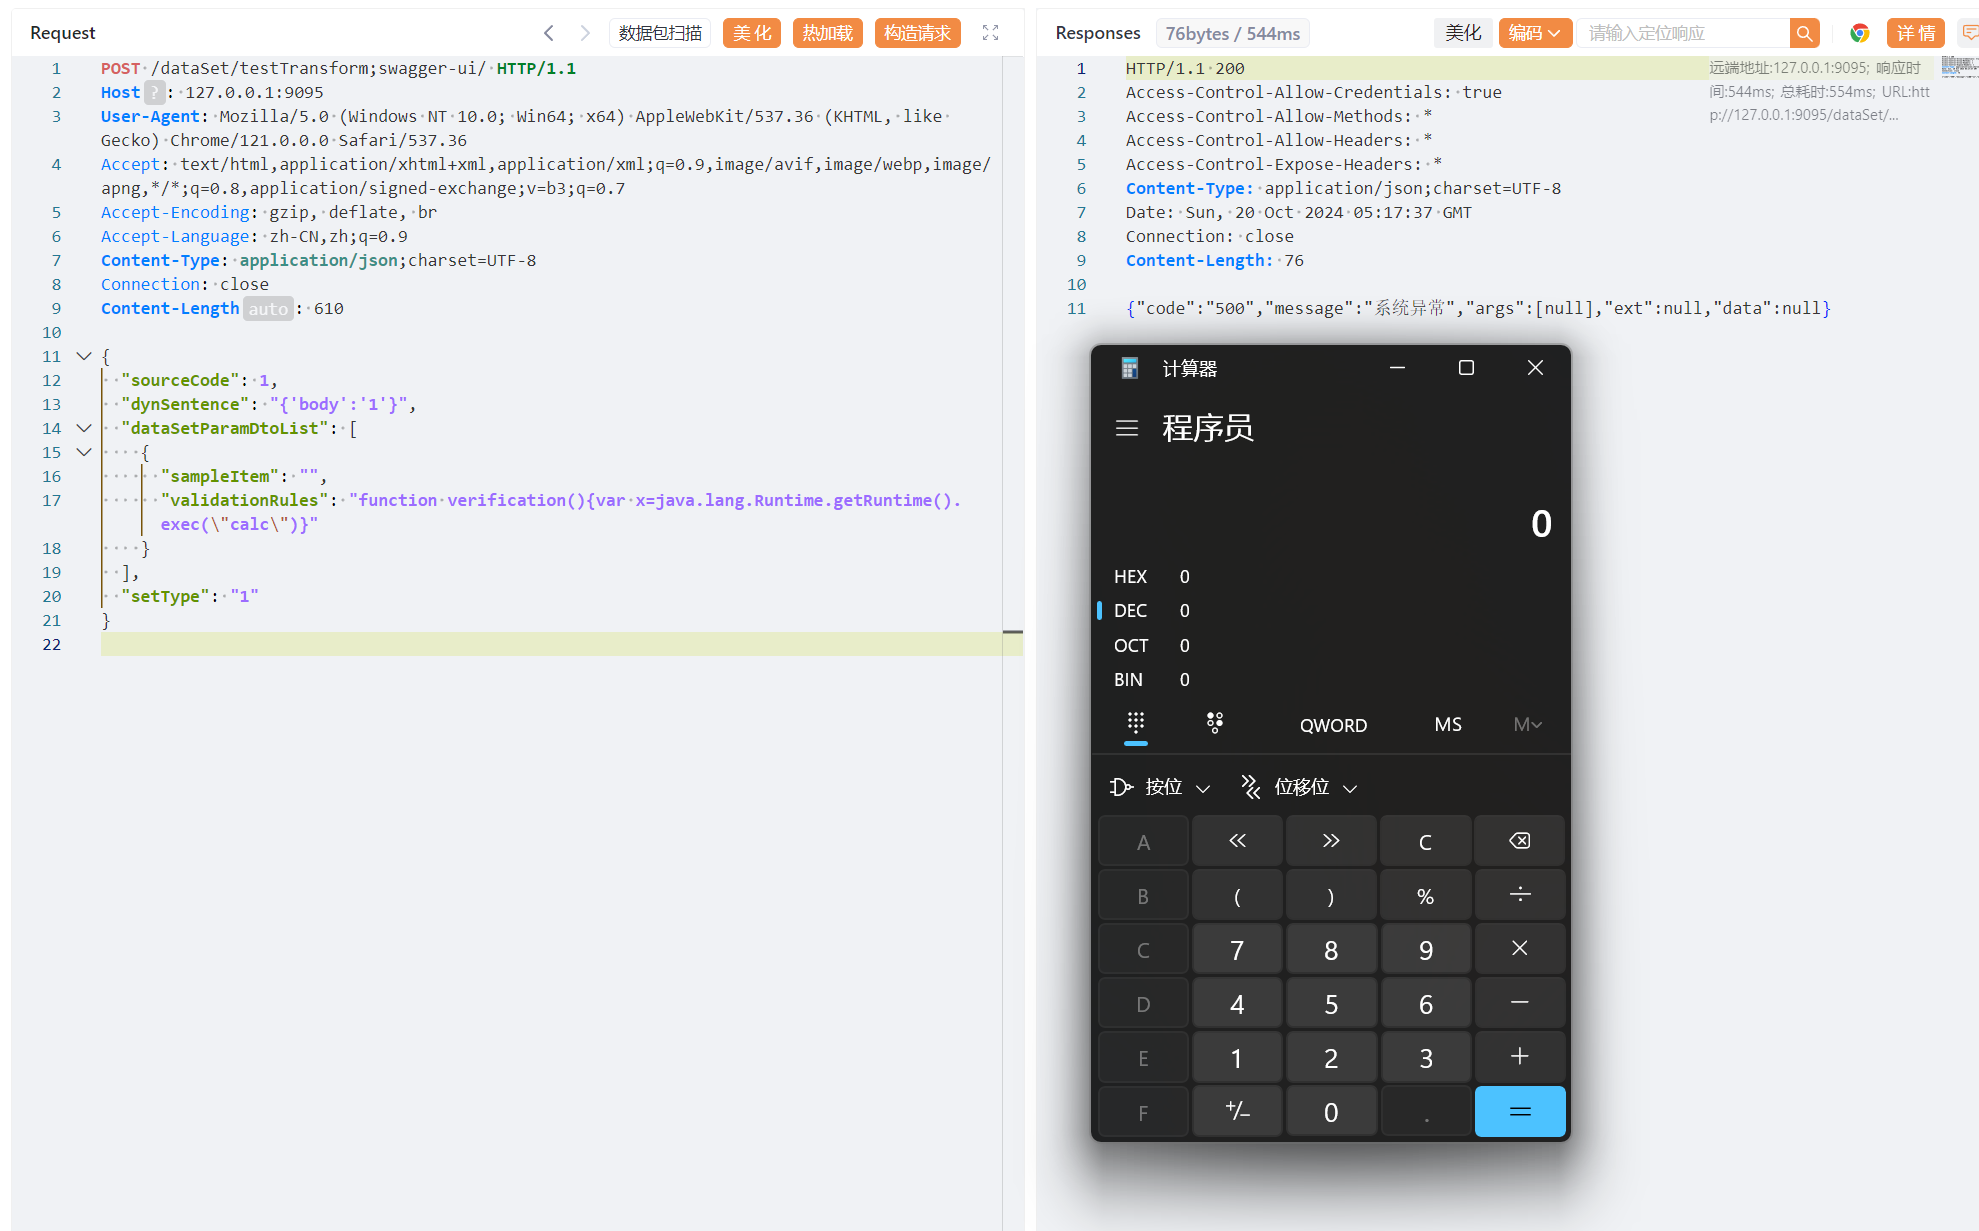
Task: Click the request editor scrollbar thumb
Action: 1012,632
